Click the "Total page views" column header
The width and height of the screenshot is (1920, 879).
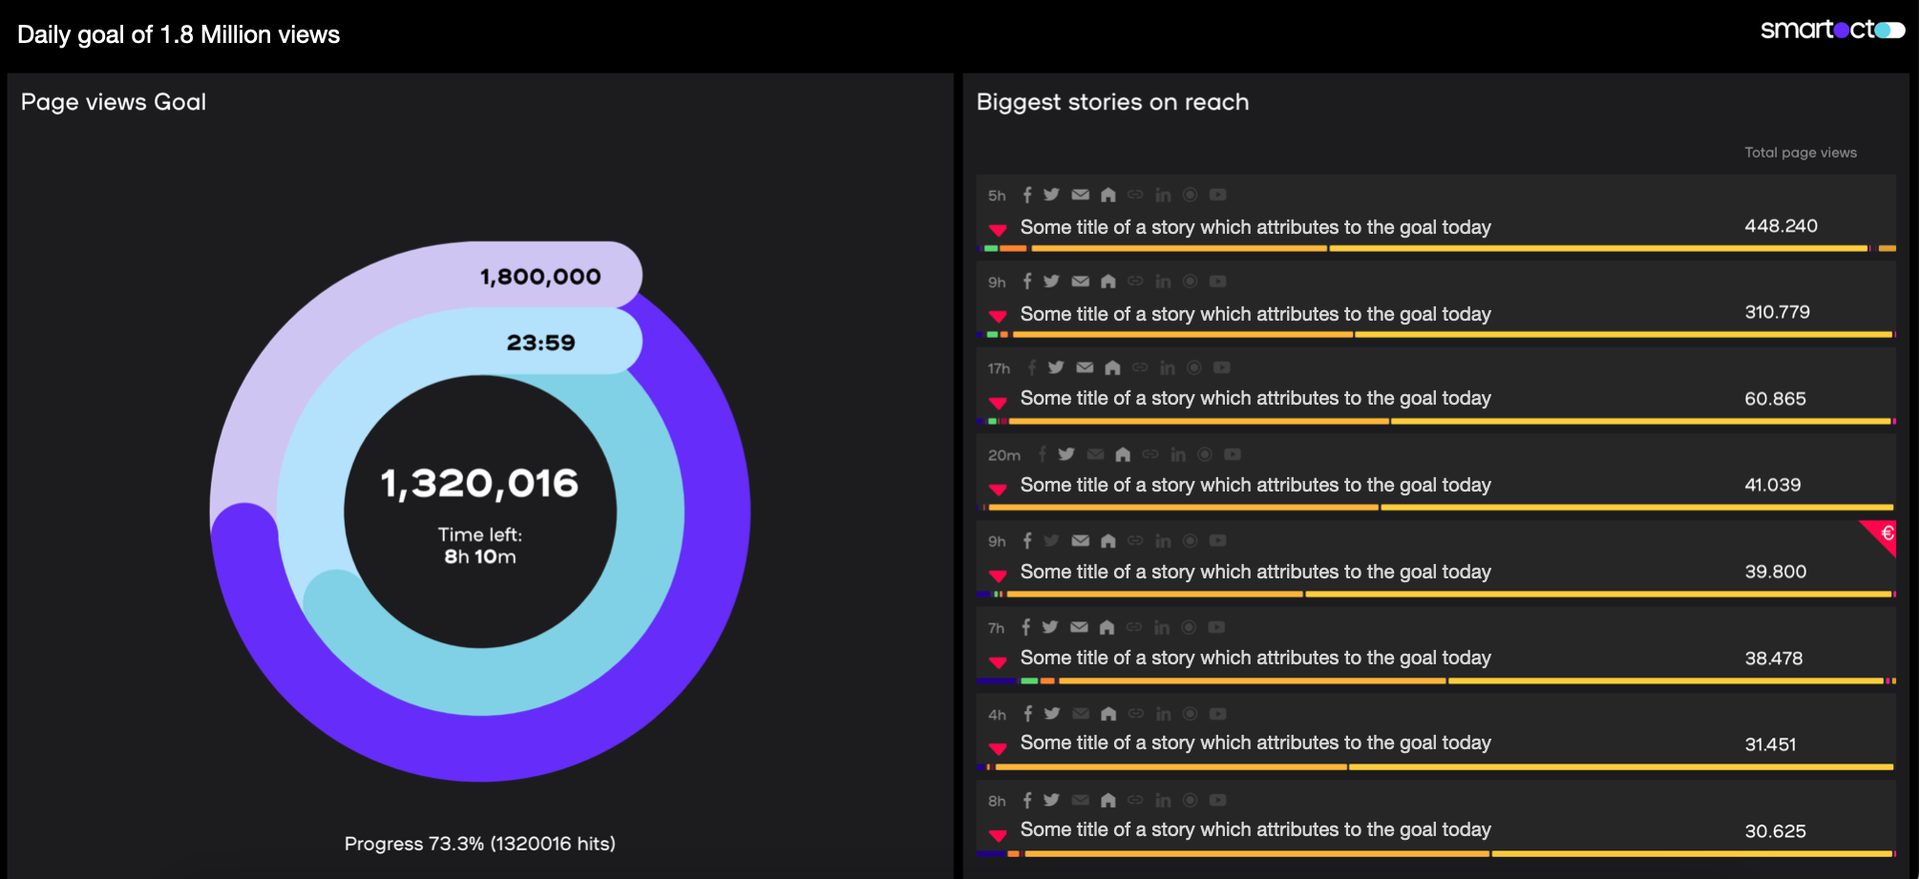click(x=1800, y=153)
